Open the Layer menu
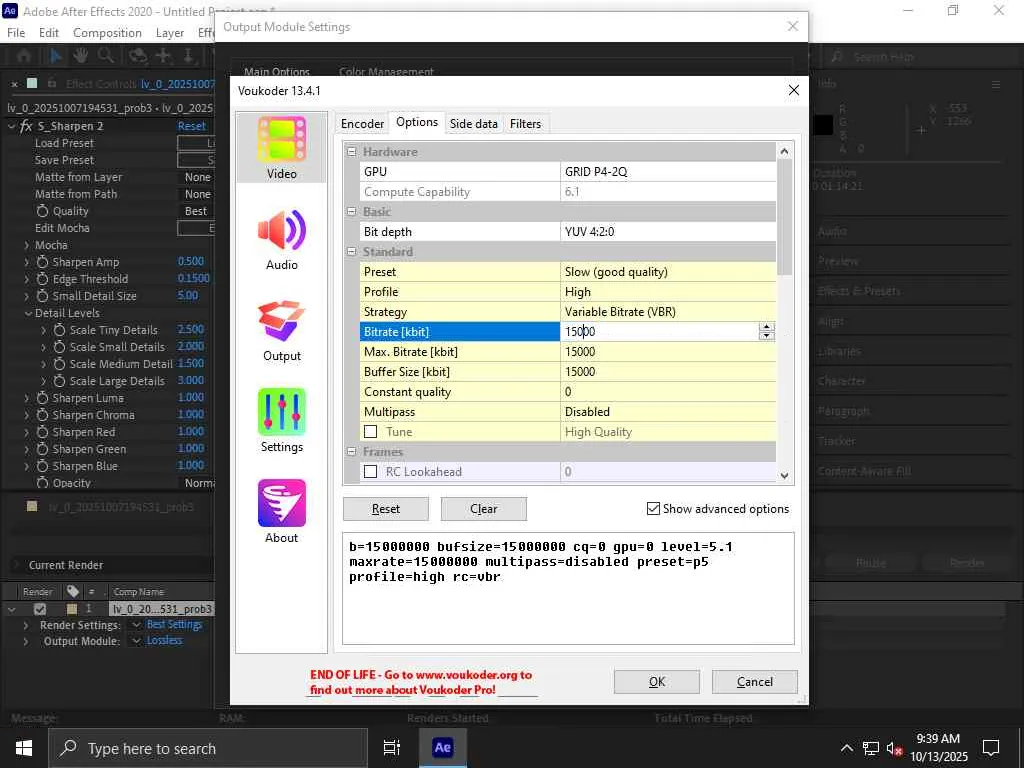 tap(170, 33)
